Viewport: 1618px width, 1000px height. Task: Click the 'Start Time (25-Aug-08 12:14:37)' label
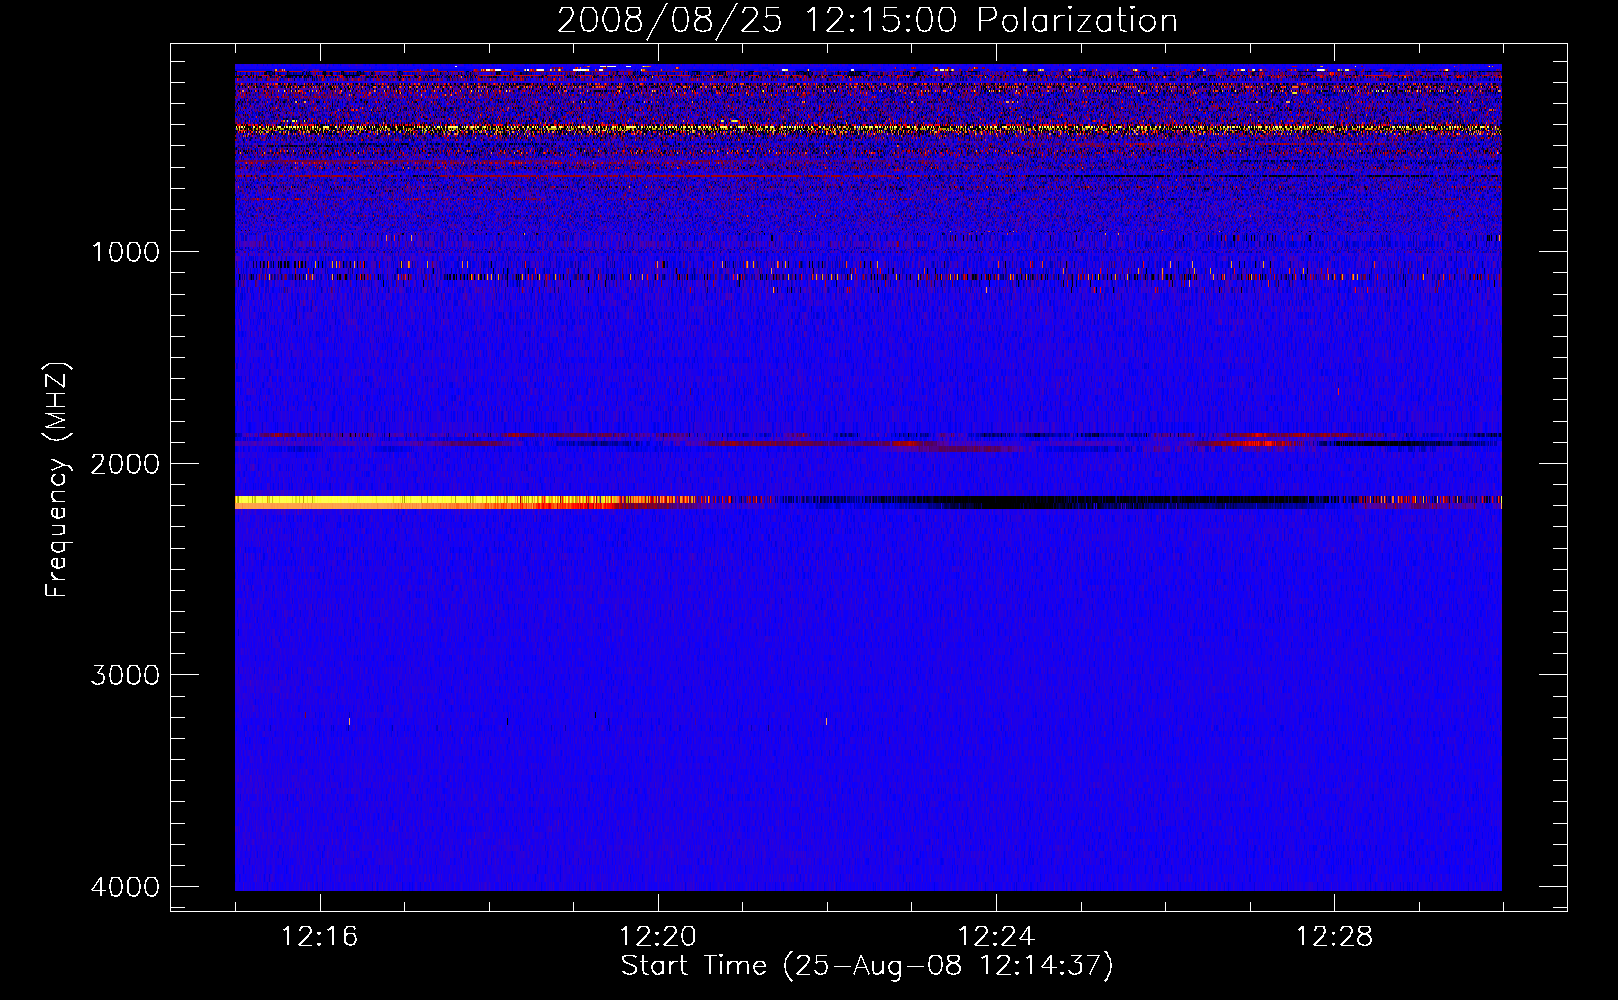tap(867, 966)
